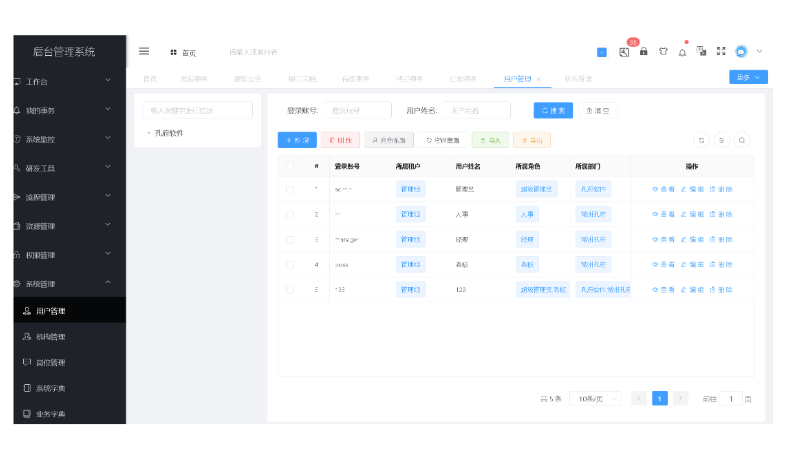Open the theme shirt icon in header
800x453 pixels.
[663, 52]
